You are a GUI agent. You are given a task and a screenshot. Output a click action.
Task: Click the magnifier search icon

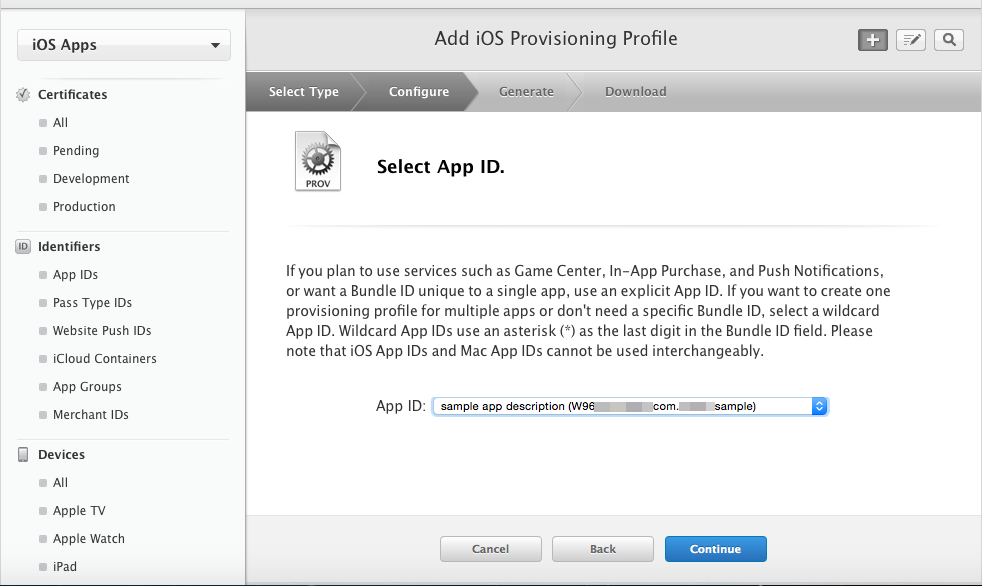(949, 40)
